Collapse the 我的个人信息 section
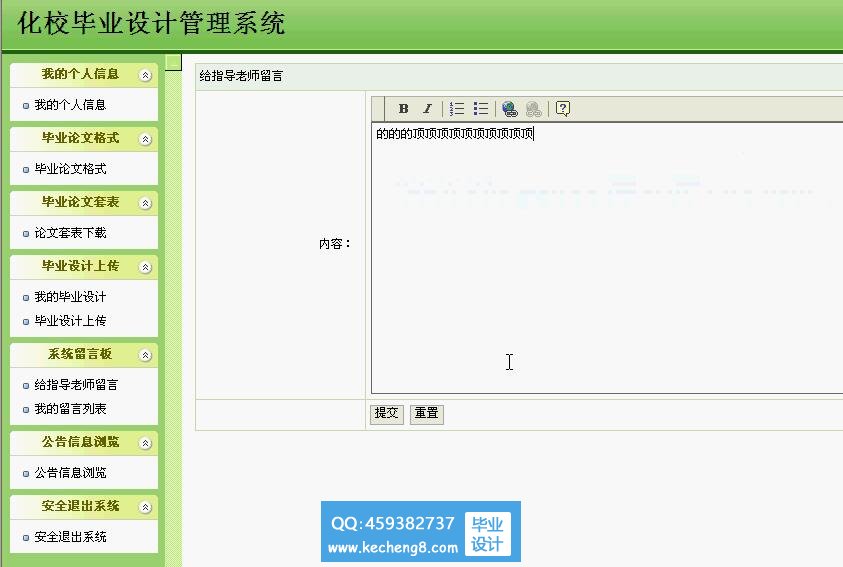 click(145, 75)
